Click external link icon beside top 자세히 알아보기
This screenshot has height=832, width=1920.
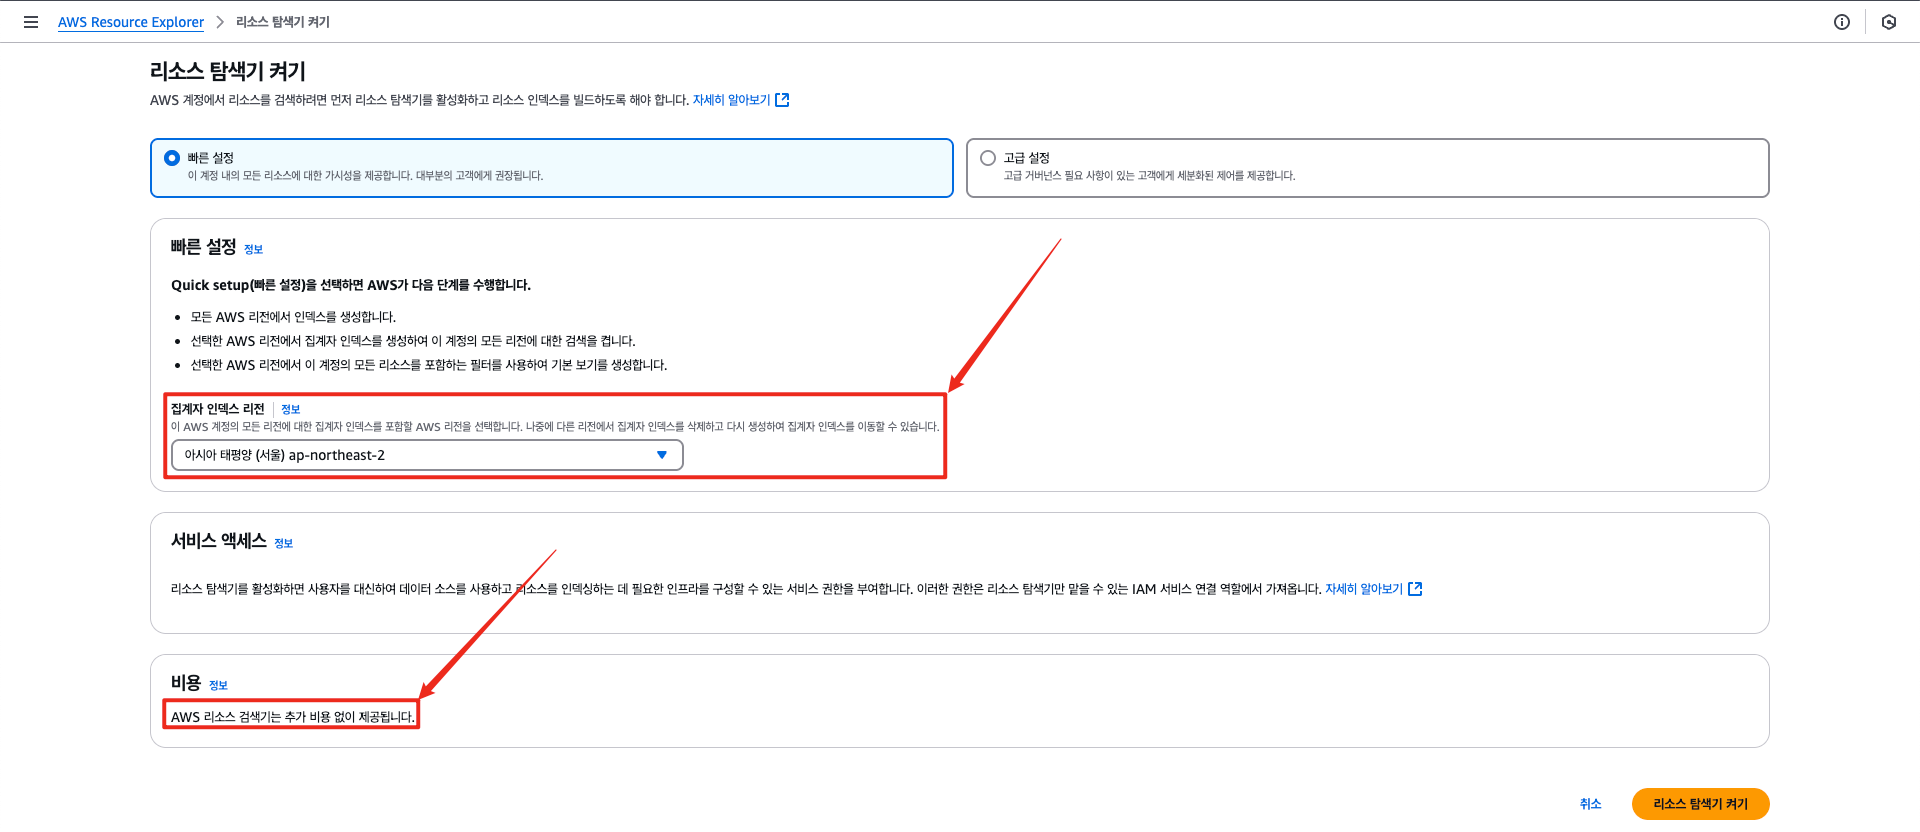782,100
